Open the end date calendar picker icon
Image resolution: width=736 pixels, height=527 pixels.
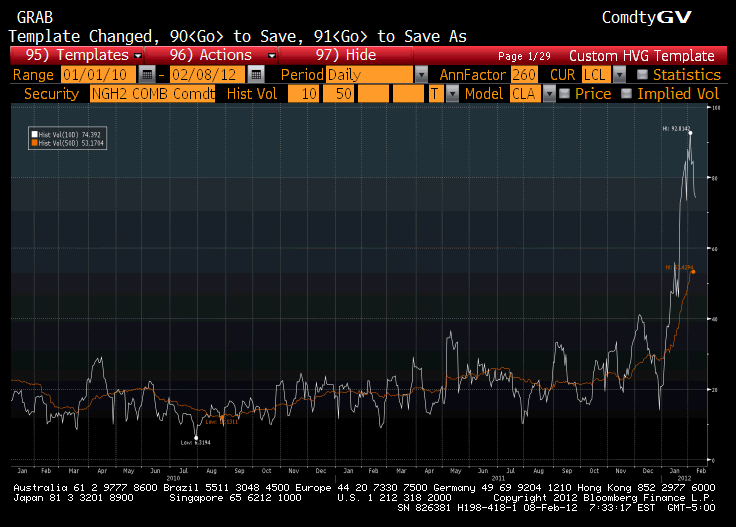click(x=256, y=75)
